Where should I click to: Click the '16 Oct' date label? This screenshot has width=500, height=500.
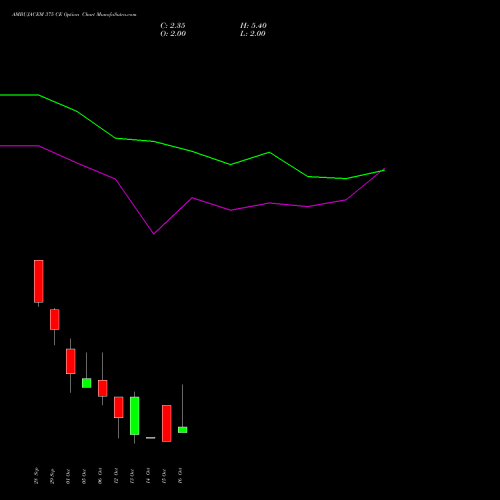click(x=180, y=476)
